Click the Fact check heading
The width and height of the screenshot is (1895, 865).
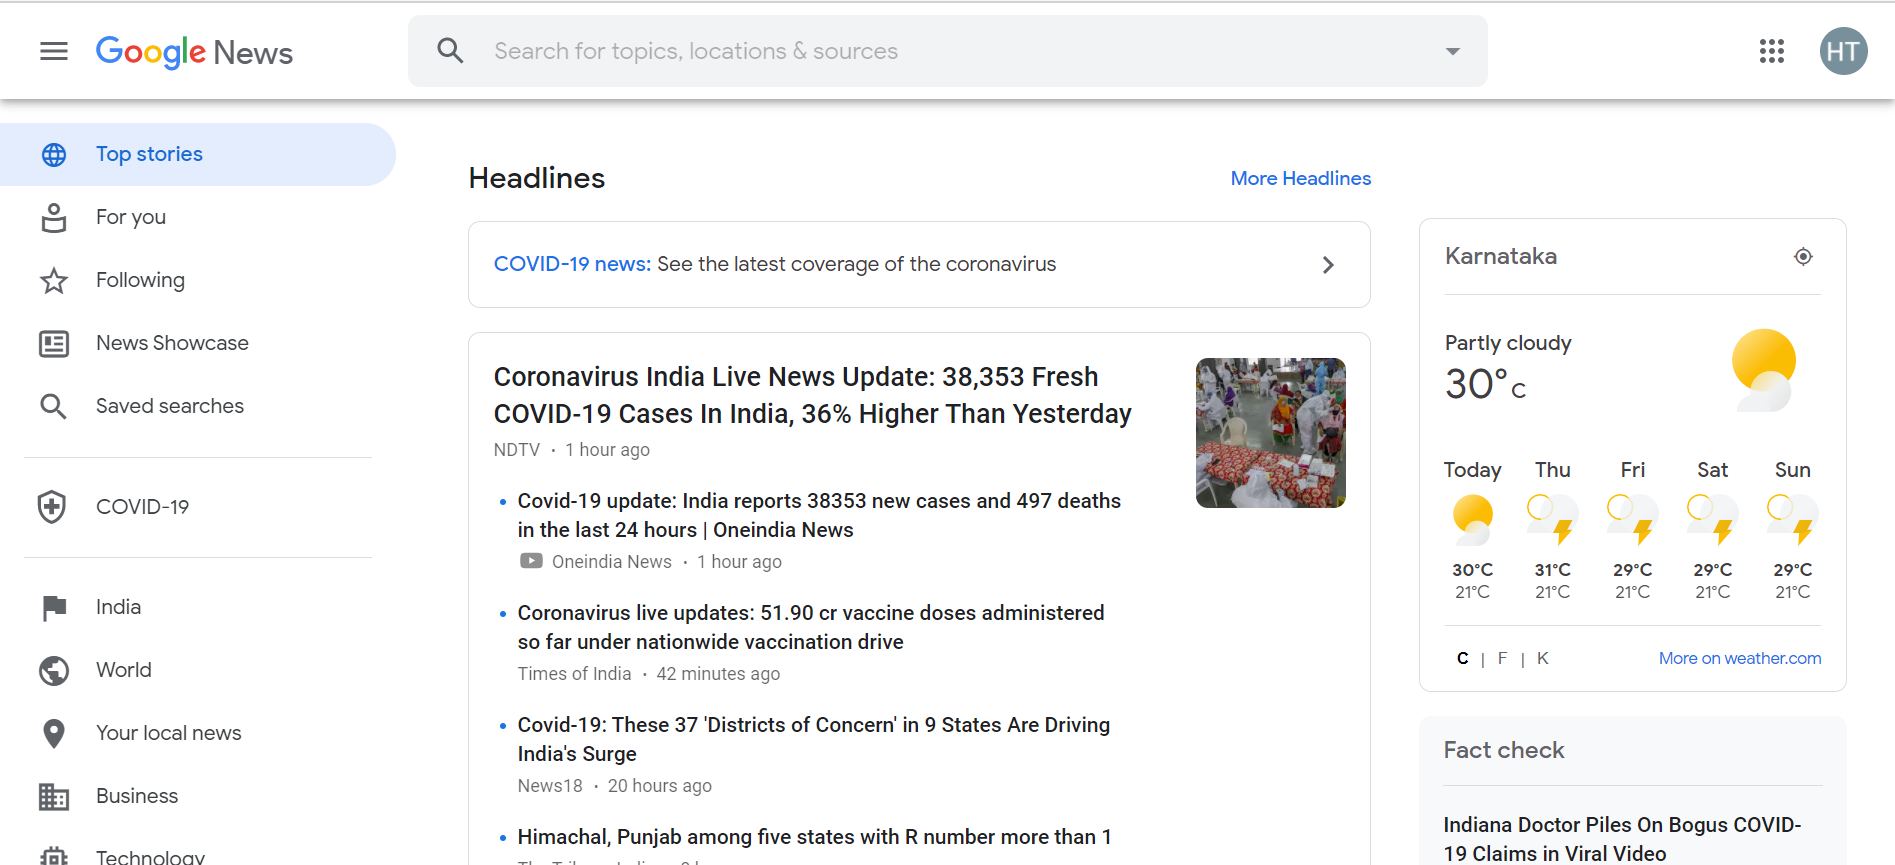click(1504, 750)
